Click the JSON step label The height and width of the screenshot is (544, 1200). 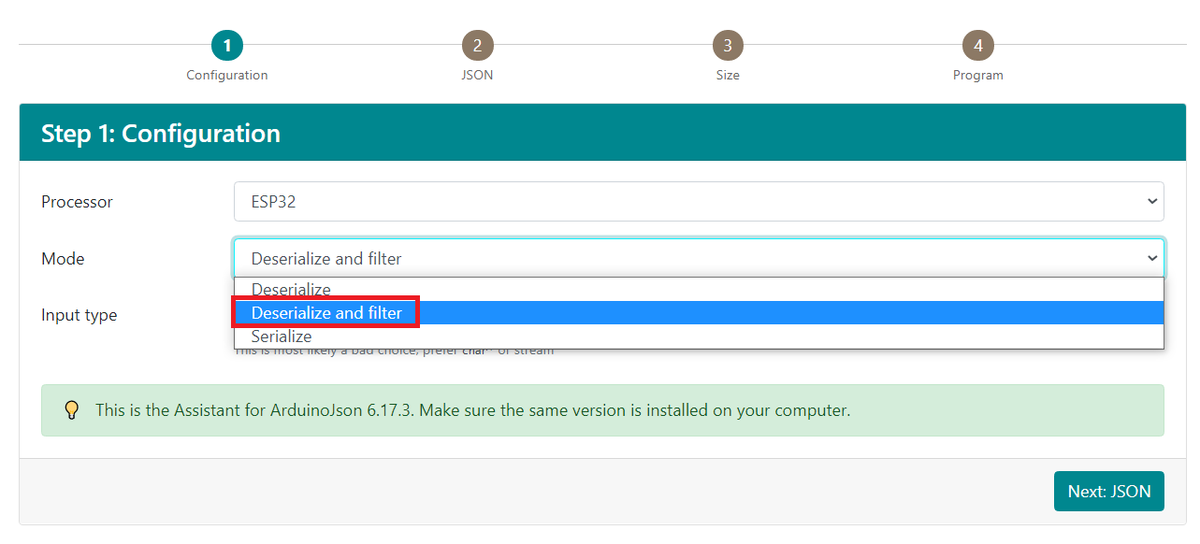click(477, 75)
